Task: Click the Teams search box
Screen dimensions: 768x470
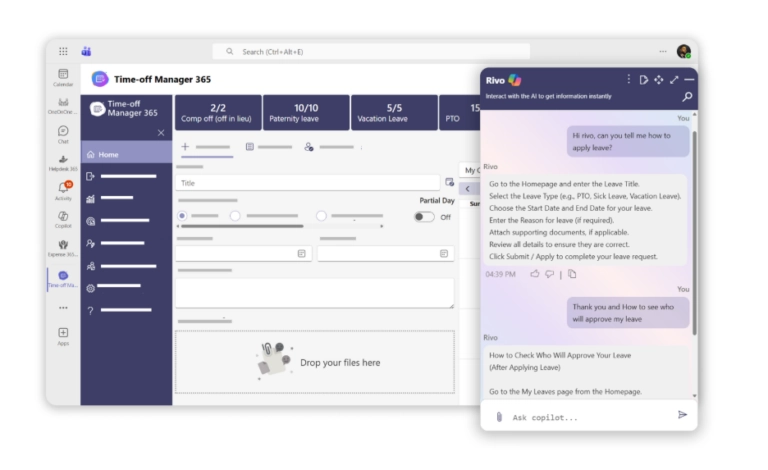Action: click(371, 51)
